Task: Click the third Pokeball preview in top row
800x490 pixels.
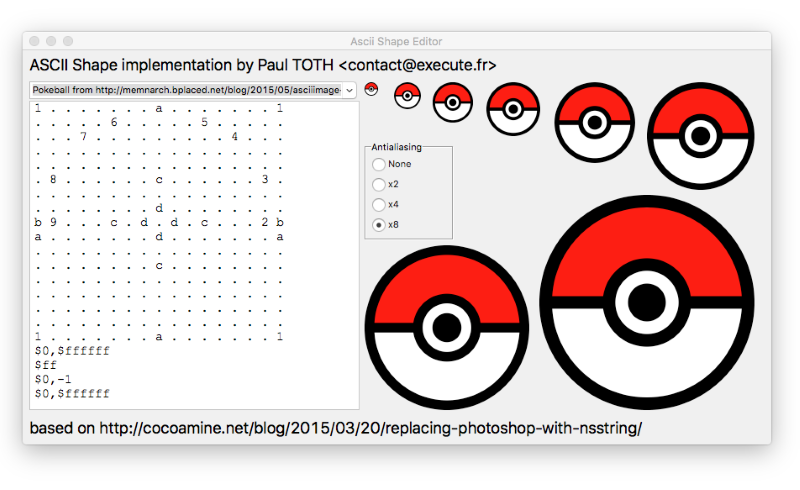Action: 453,102
